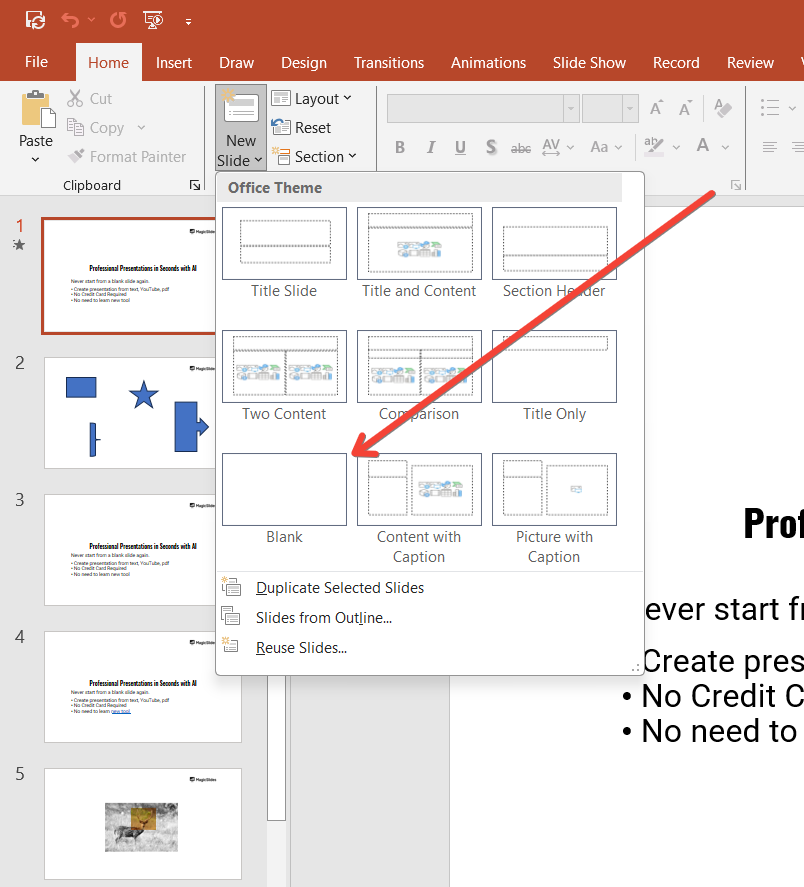Image resolution: width=804 pixels, height=887 pixels.
Task: Toggle Bold formatting
Action: tap(400, 148)
